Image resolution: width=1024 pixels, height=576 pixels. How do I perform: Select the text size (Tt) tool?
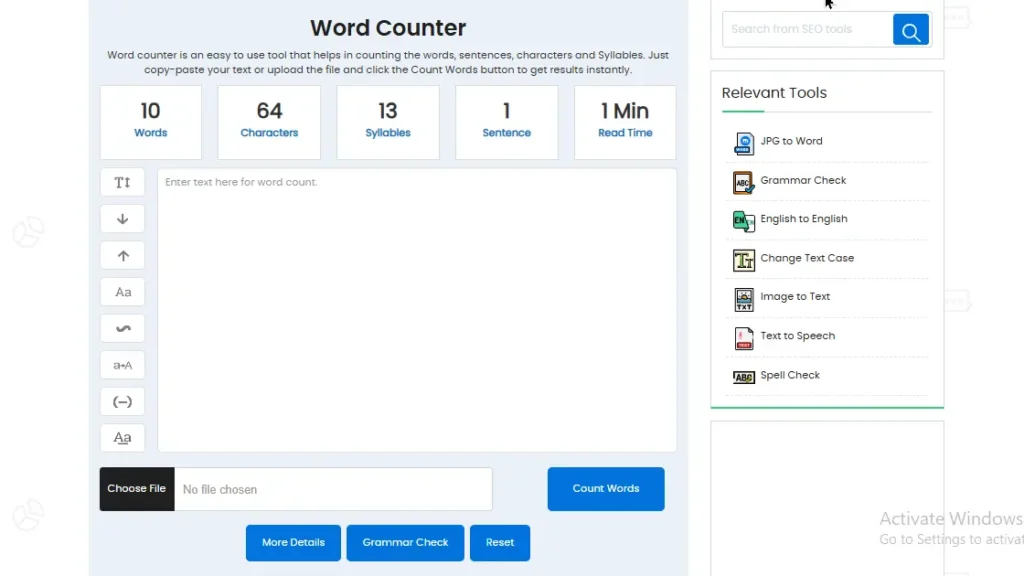(x=122, y=182)
